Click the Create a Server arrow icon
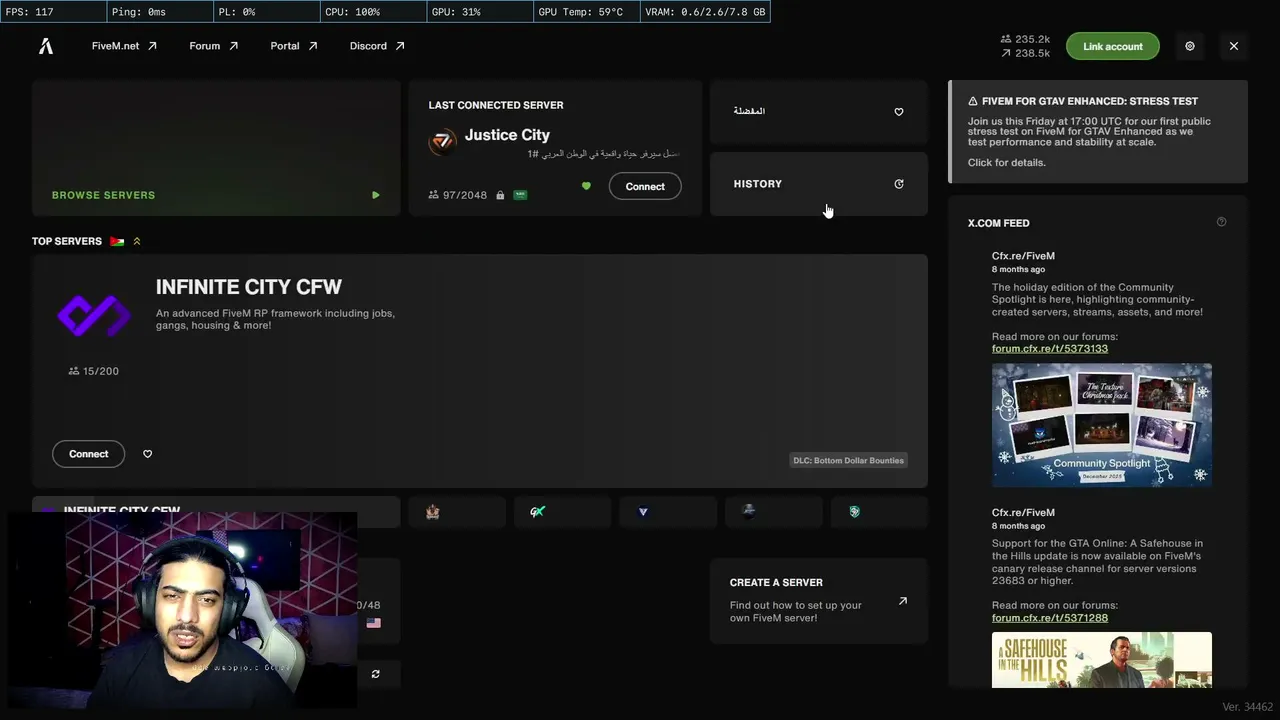The image size is (1280, 720). tap(903, 601)
